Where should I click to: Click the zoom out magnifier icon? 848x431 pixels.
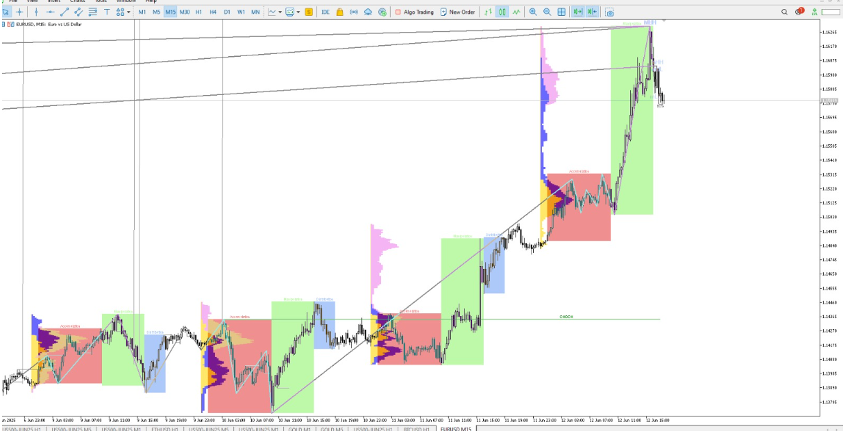click(547, 12)
